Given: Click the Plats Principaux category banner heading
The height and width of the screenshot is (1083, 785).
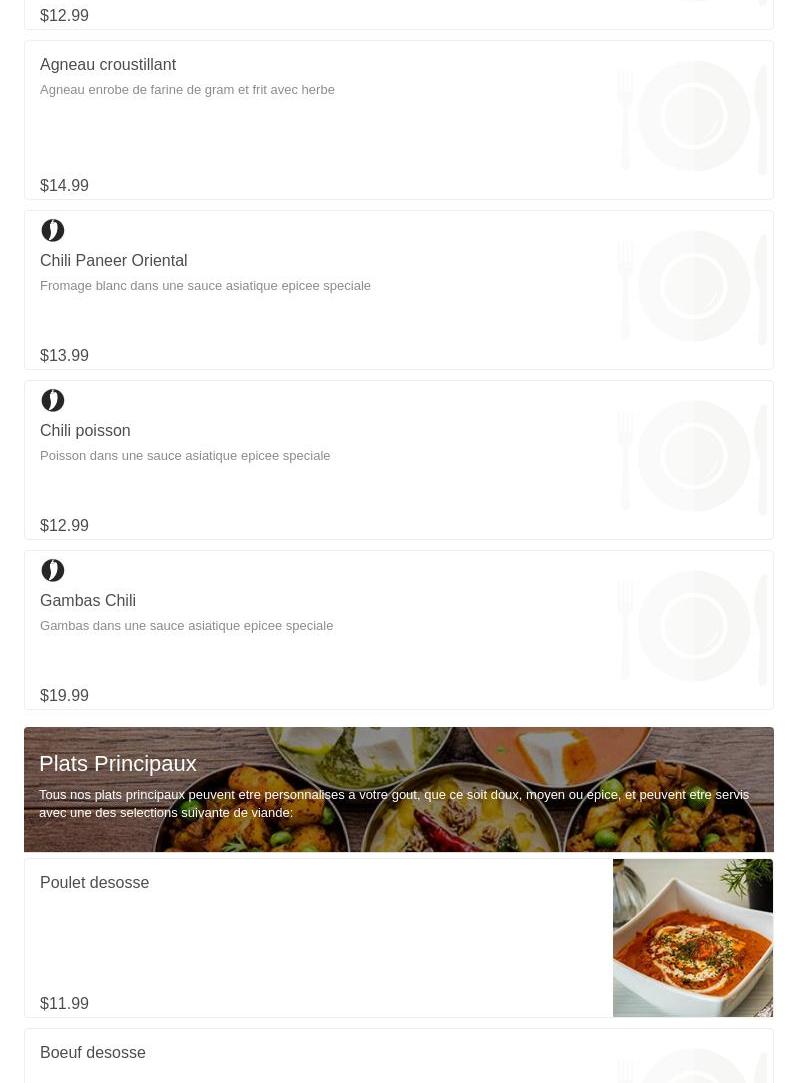Looking at the screenshot, I should [117, 763].
